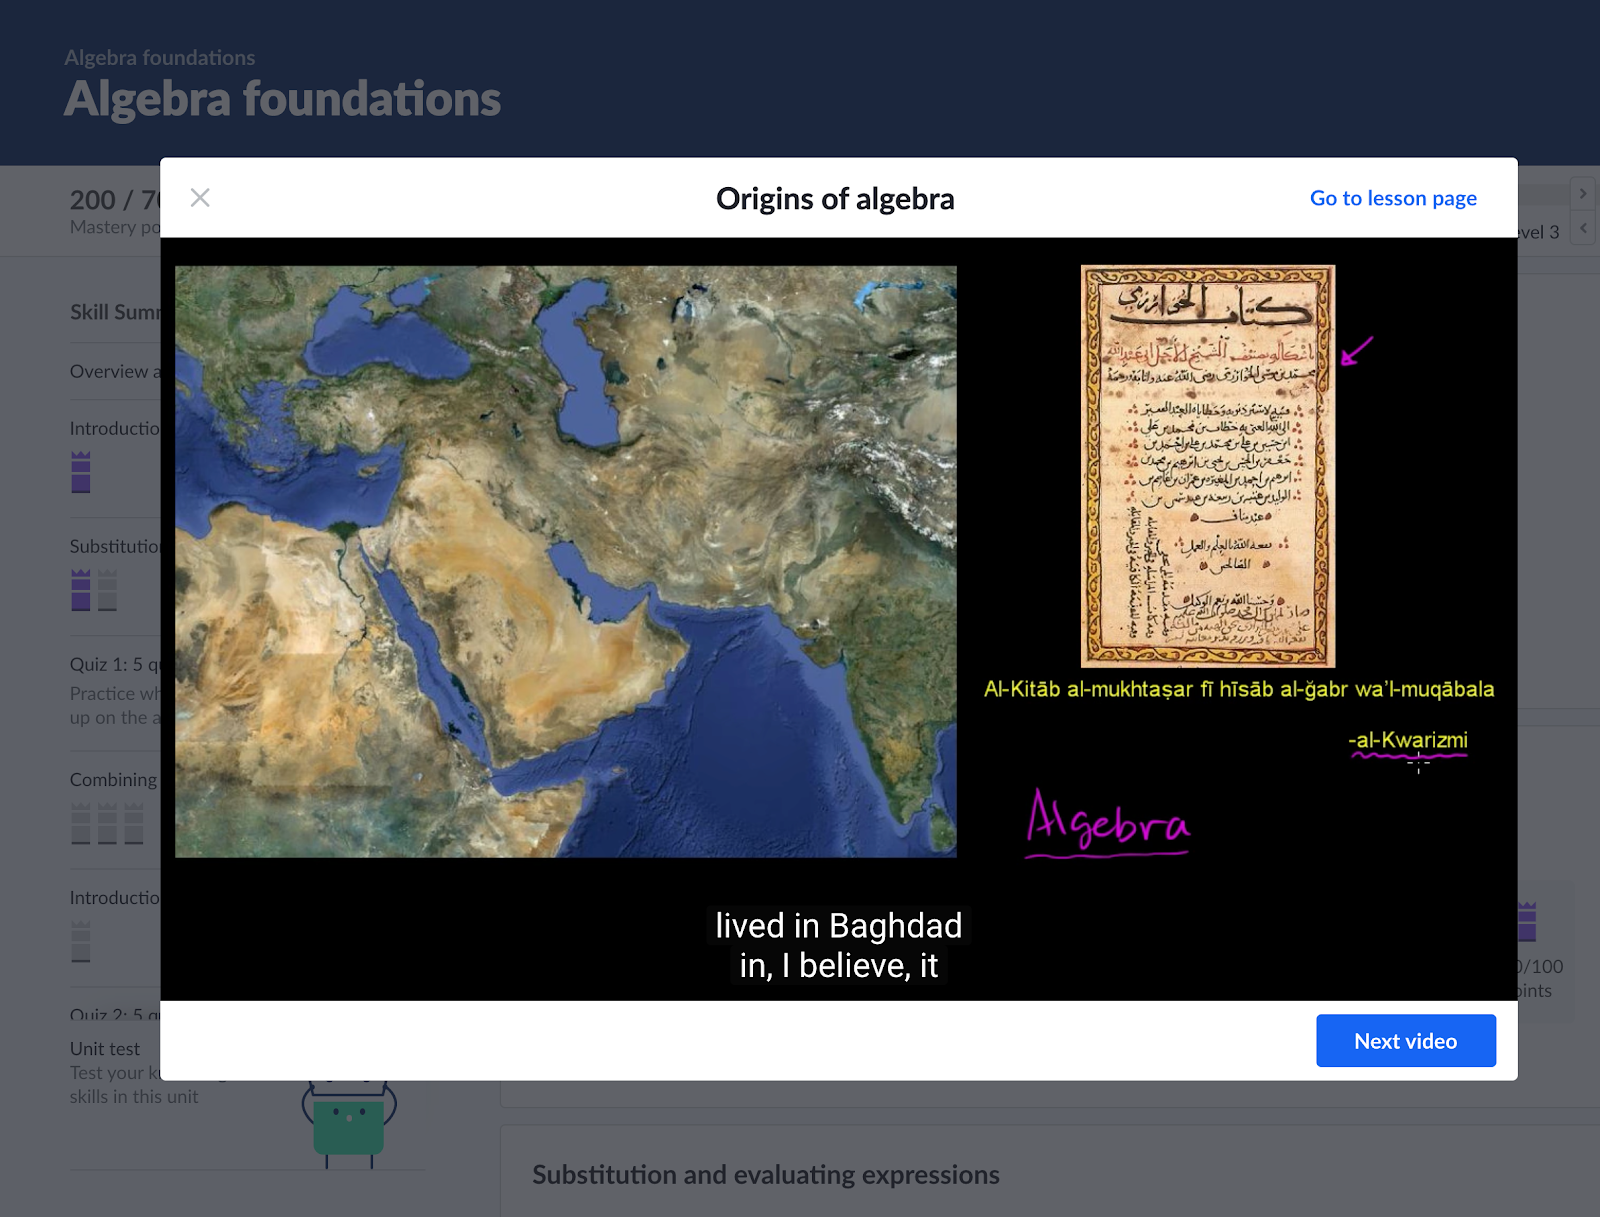Click the Origins of algebra modal title
This screenshot has height=1217, width=1600.
[835, 199]
